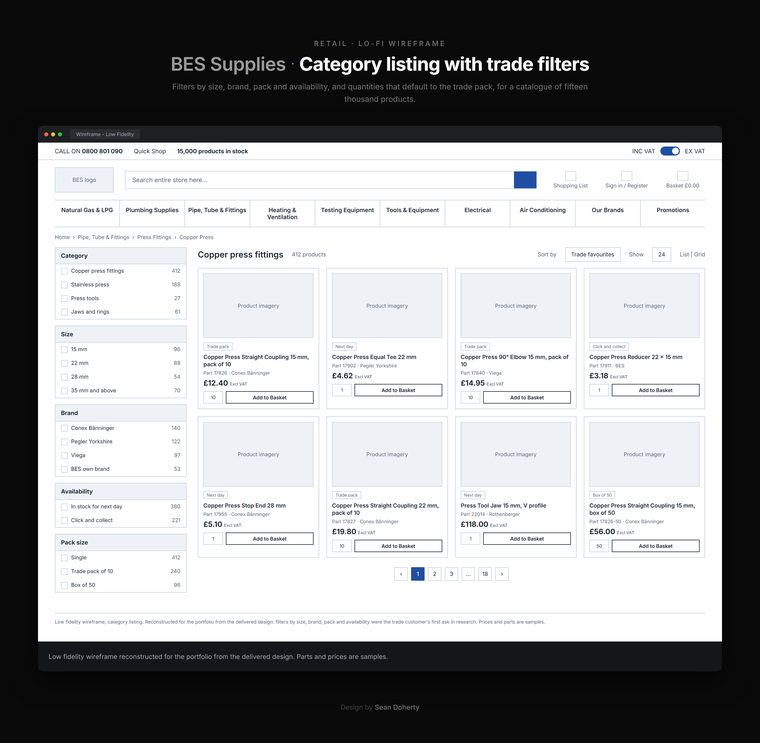This screenshot has width=760, height=743.
Task: Check the 35 mm and above filter
Action: click(x=64, y=390)
